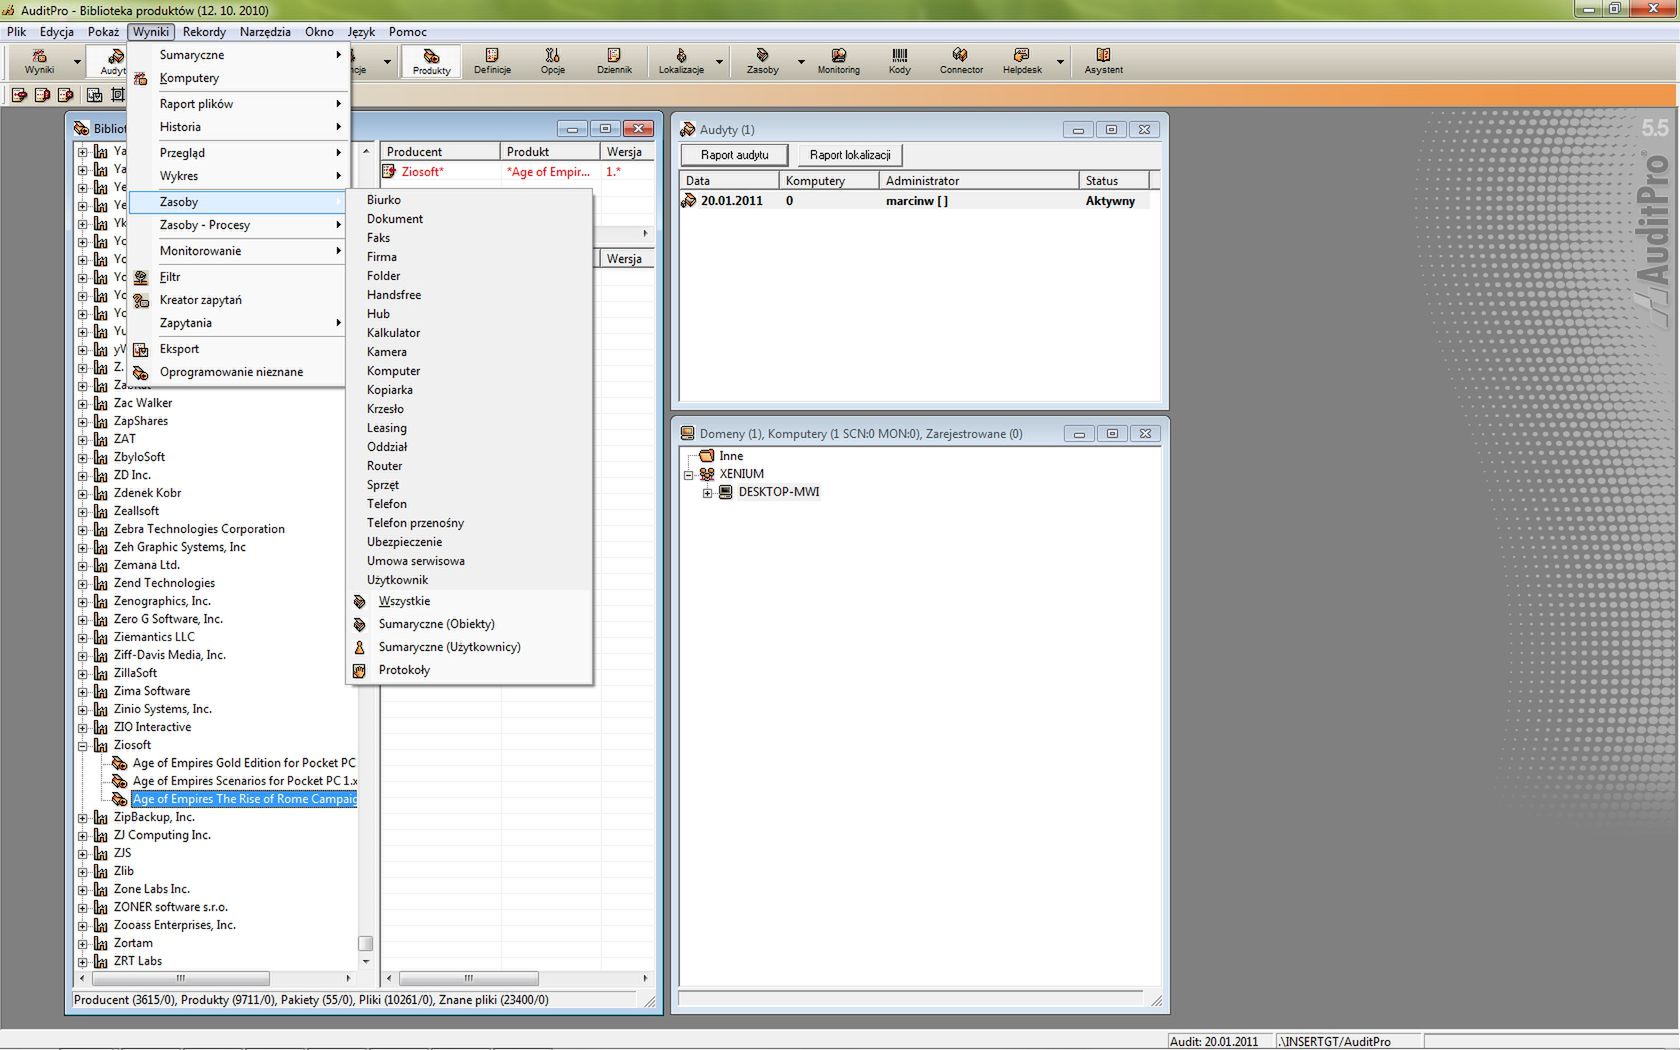1680x1050 pixels.
Task: Click the Wszystkie submenu icon
Action: click(359, 601)
